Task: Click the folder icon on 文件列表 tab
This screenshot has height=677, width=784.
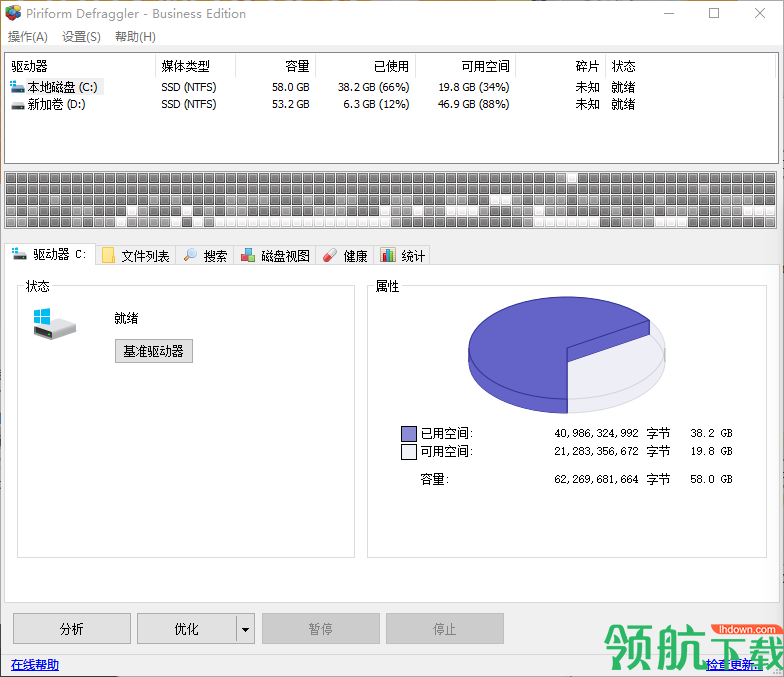Action: [x=108, y=256]
